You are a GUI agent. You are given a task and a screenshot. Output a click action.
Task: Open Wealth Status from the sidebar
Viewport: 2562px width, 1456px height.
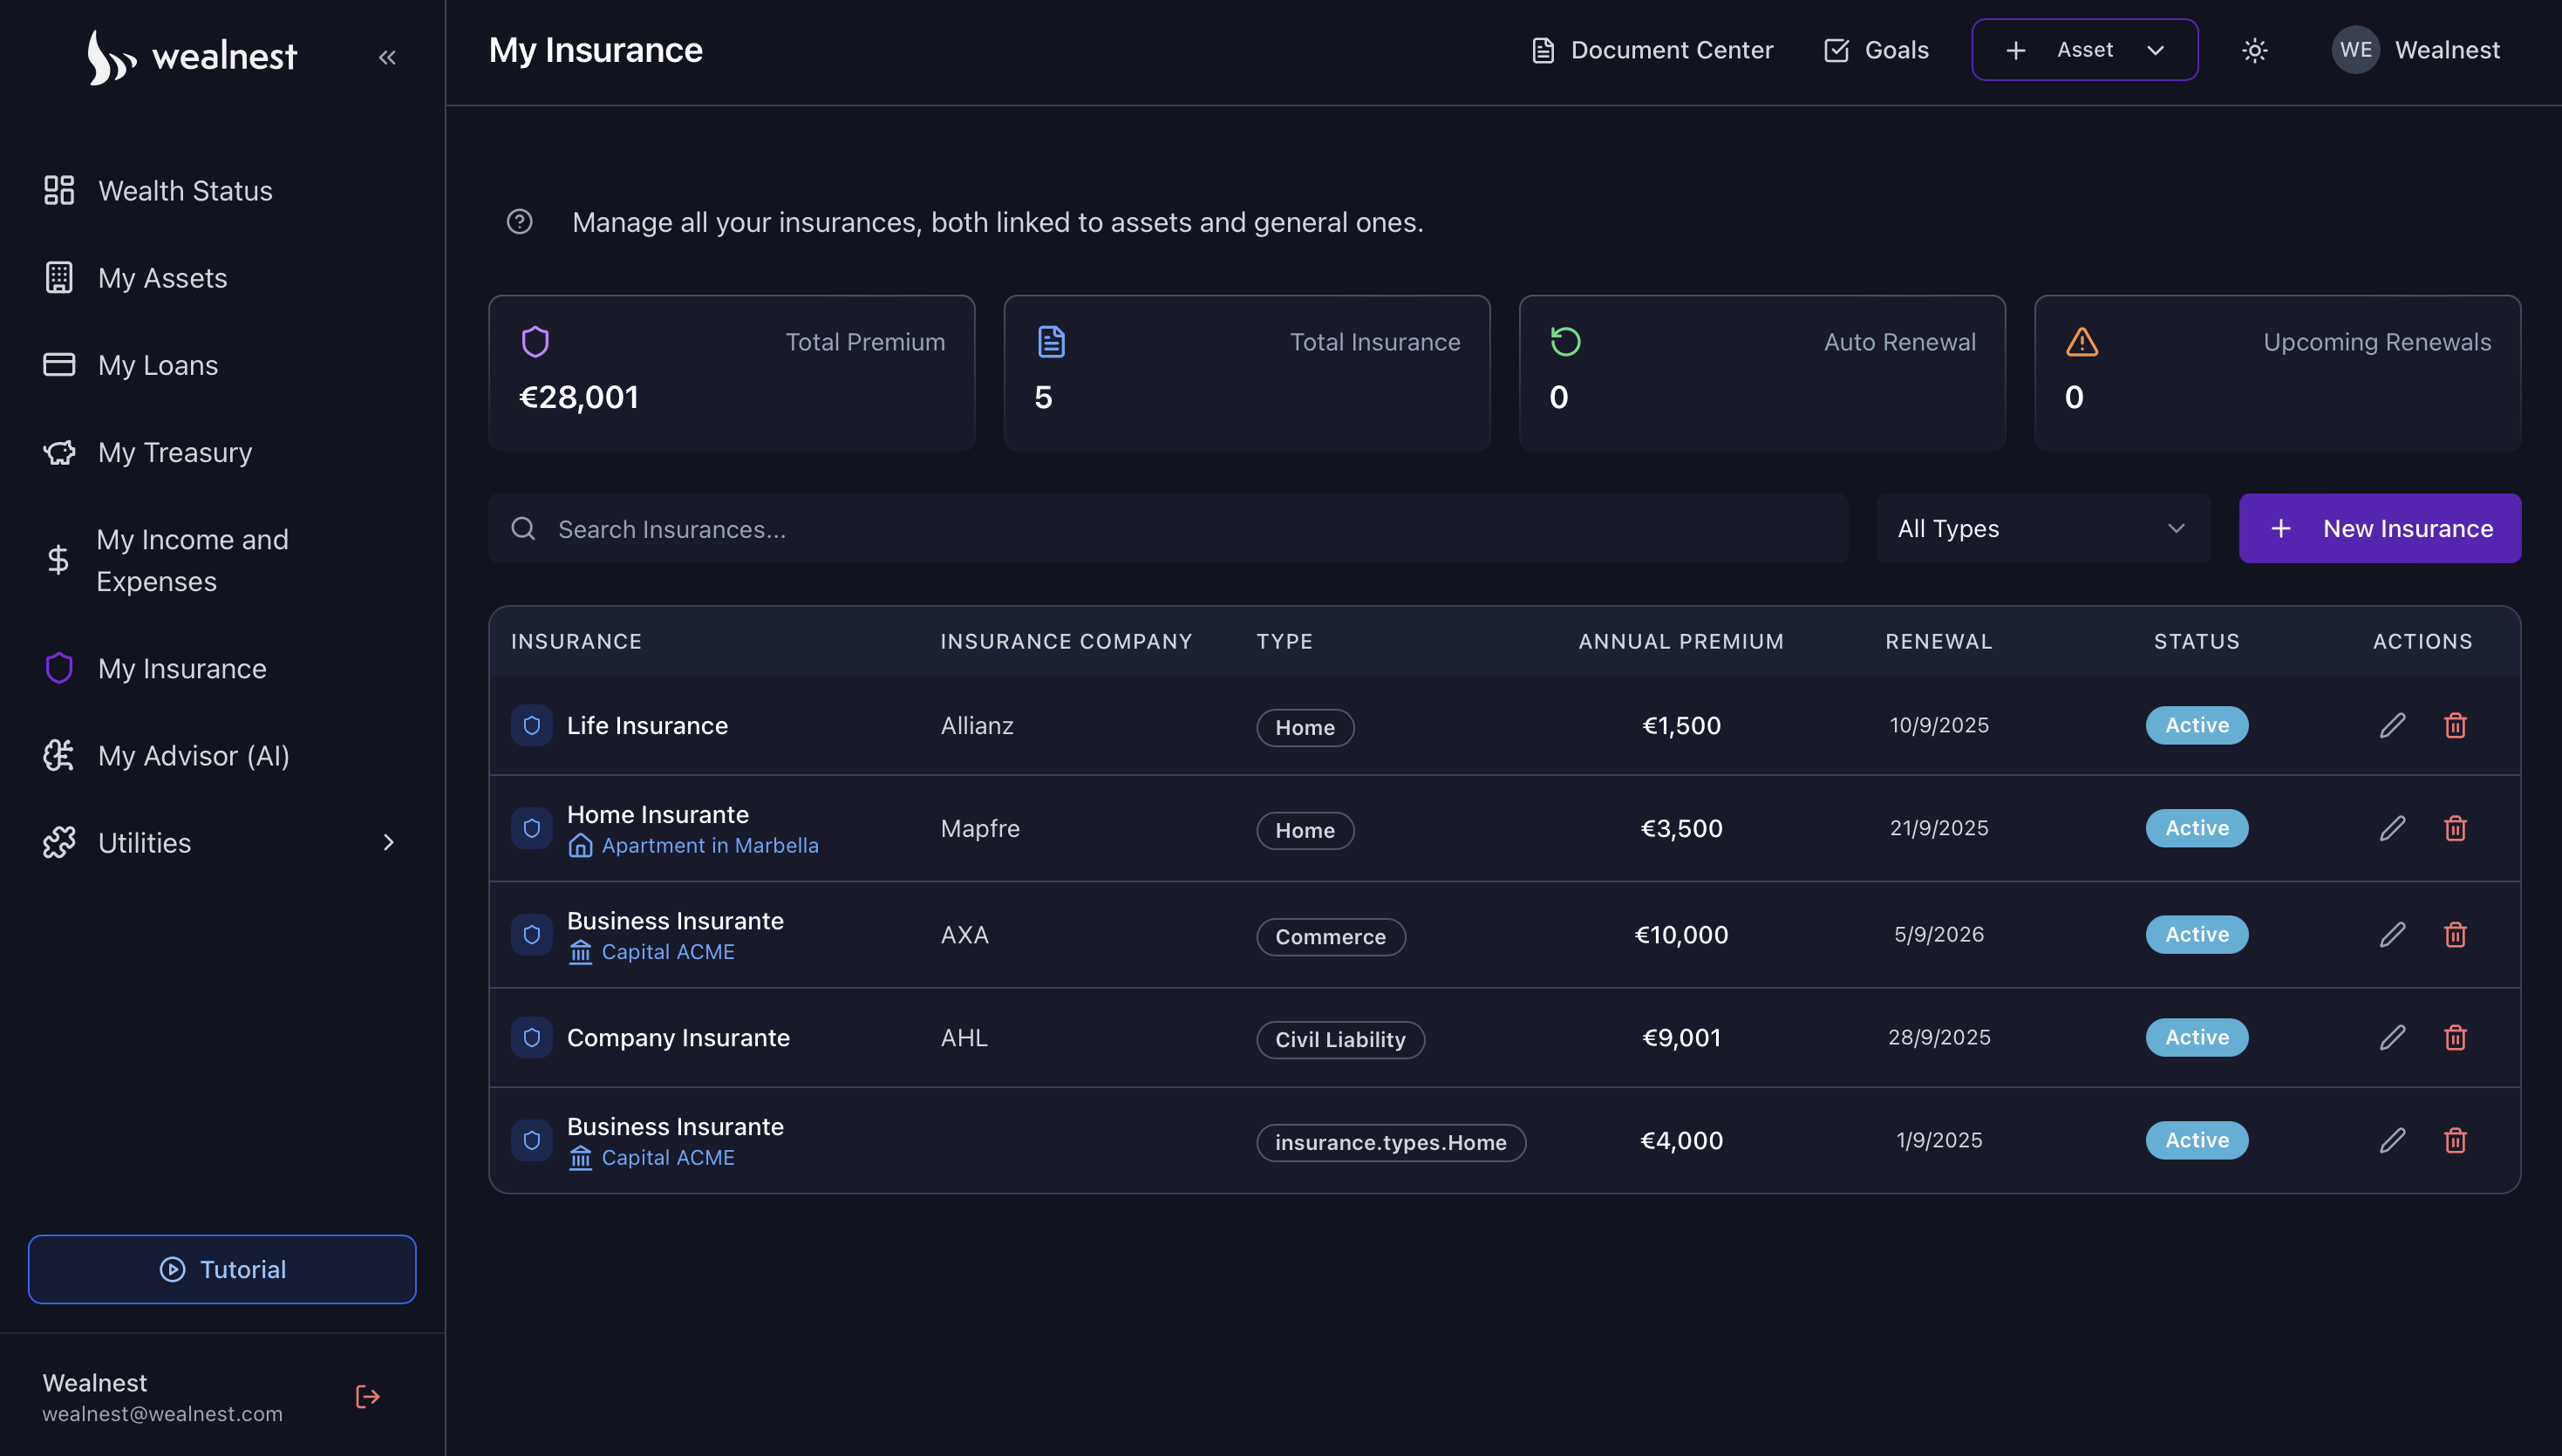pos(185,190)
